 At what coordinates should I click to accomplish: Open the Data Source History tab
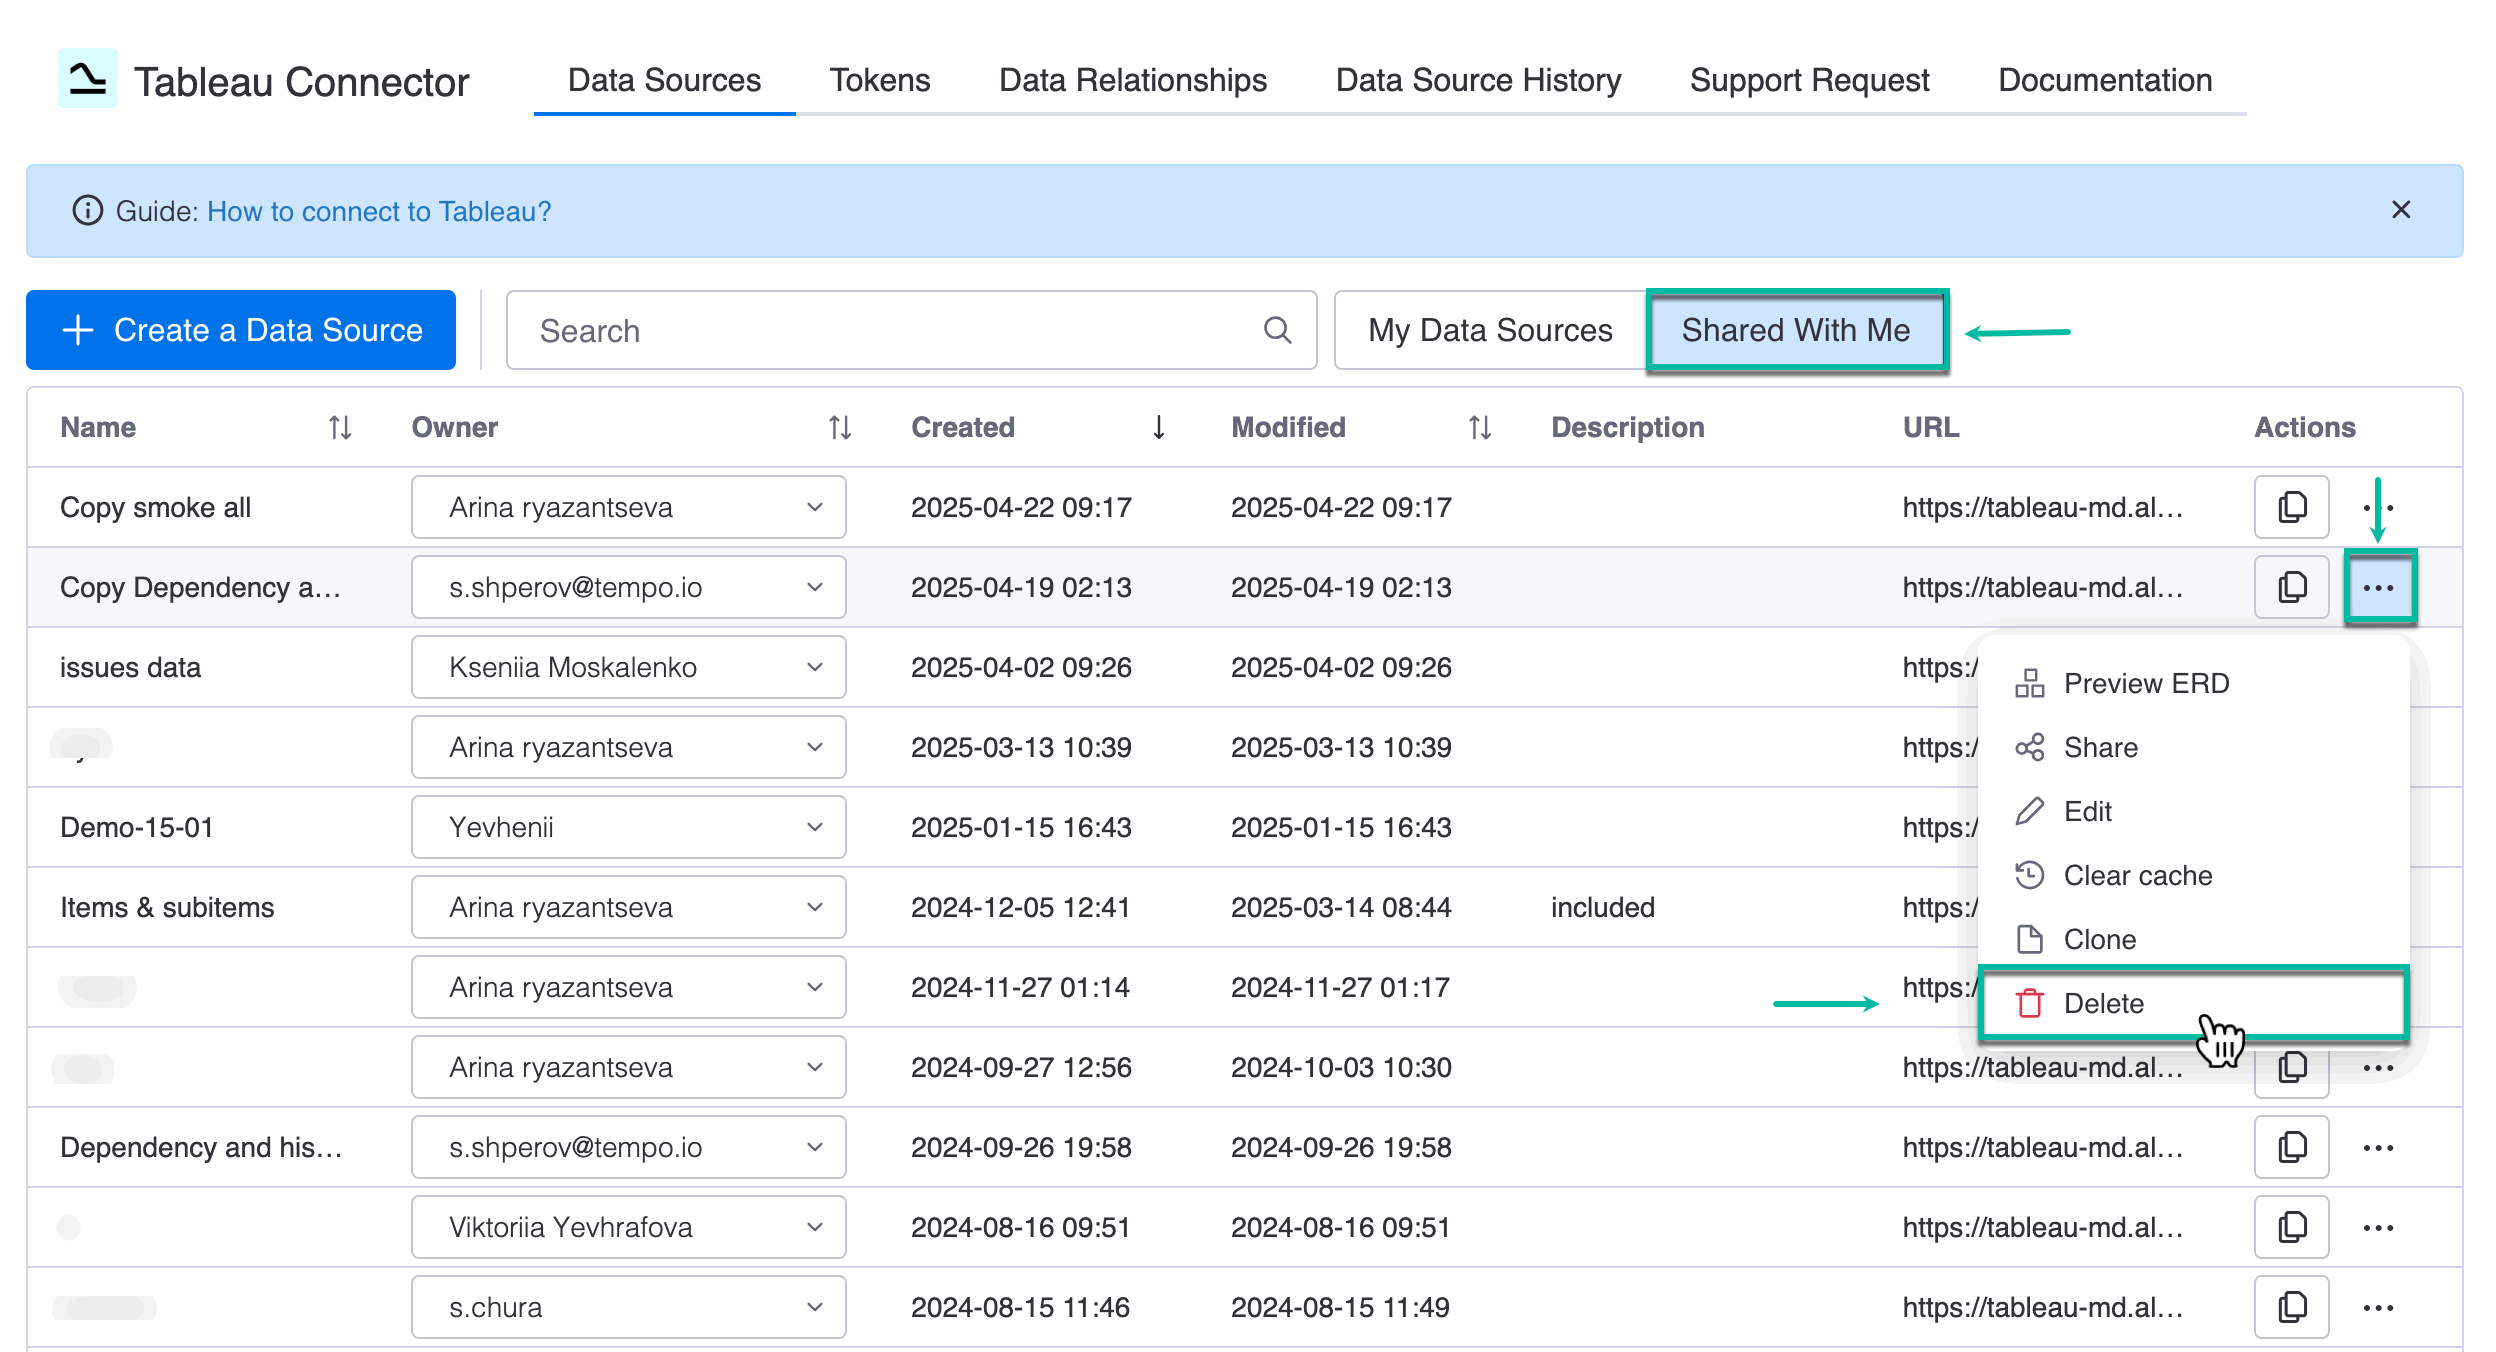point(1478,80)
